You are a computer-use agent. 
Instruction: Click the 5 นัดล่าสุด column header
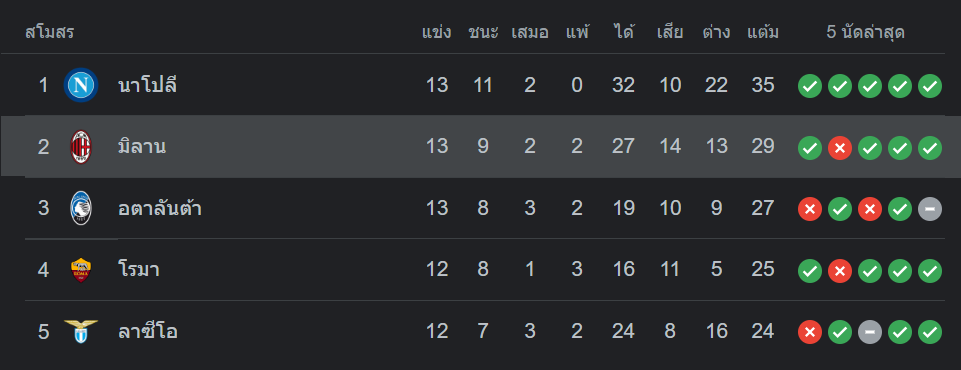(x=865, y=32)
